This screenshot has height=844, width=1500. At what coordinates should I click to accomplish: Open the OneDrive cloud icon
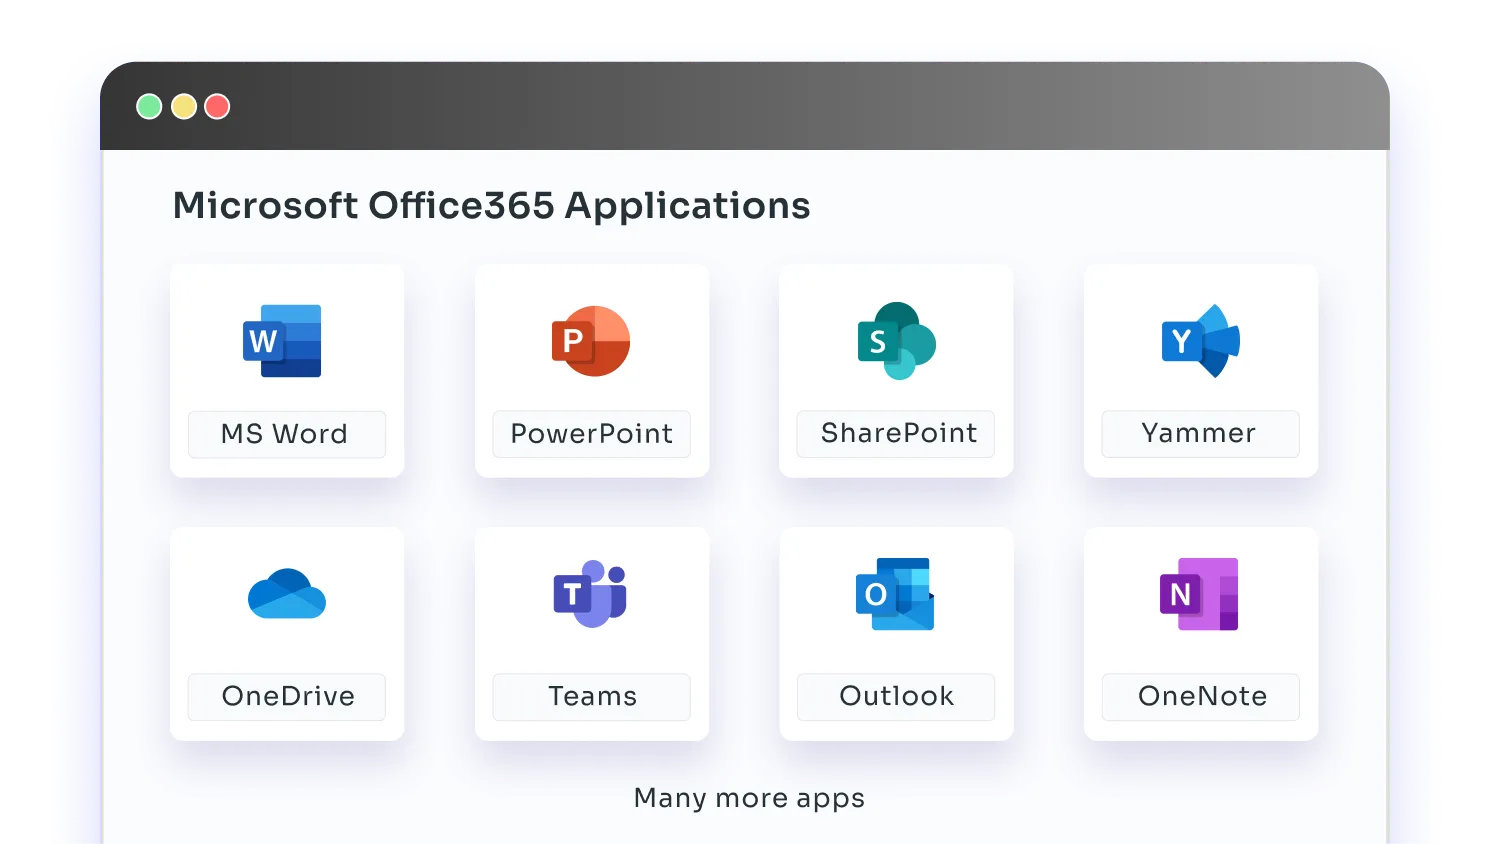(287, 594)
